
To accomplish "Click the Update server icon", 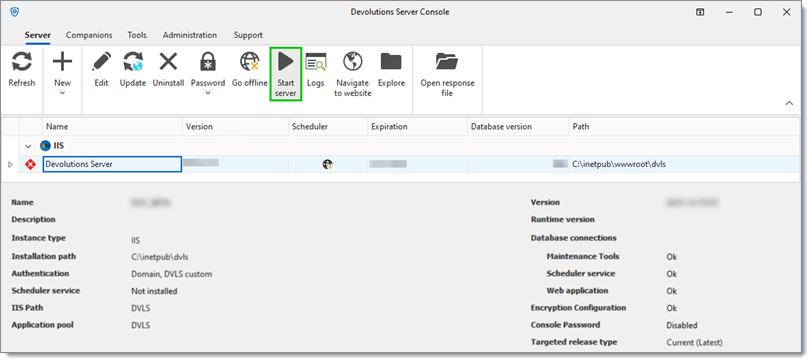I will (133, 62).
